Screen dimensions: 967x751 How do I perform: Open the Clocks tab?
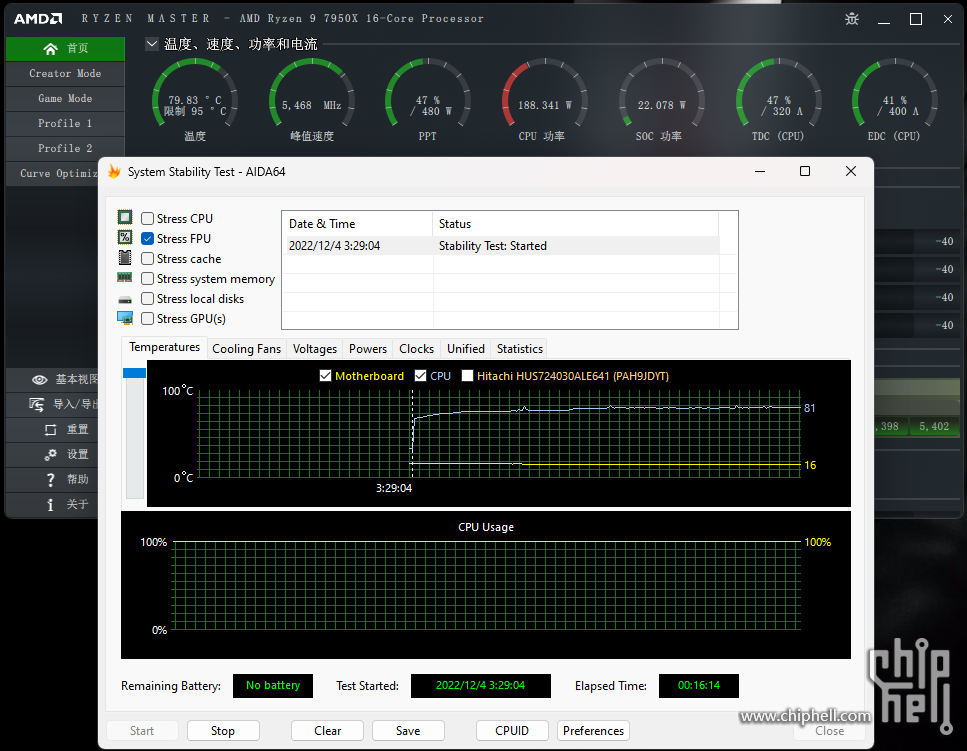tap(416, 348)
